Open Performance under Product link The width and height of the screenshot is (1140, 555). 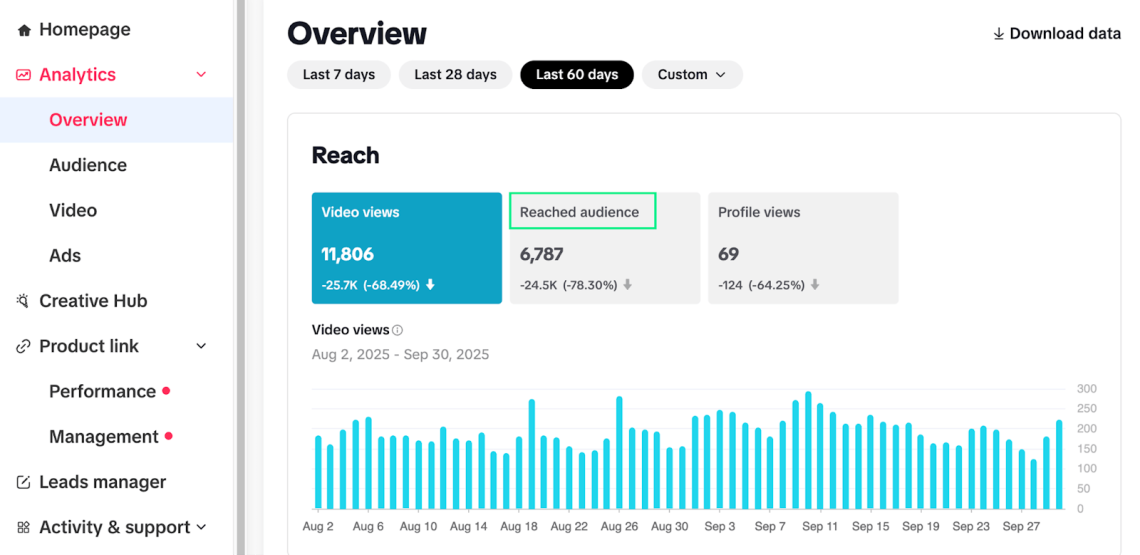102,391
